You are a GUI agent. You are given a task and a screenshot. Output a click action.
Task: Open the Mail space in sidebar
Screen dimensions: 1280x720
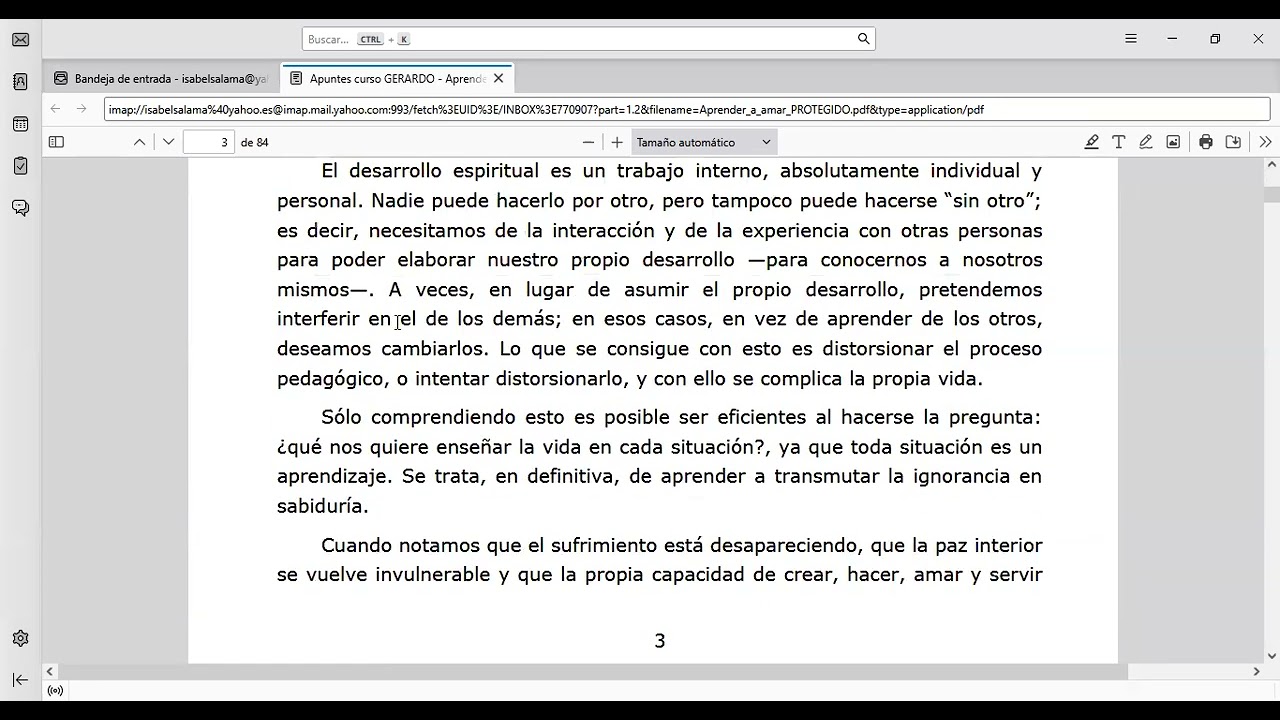point(20,40)
